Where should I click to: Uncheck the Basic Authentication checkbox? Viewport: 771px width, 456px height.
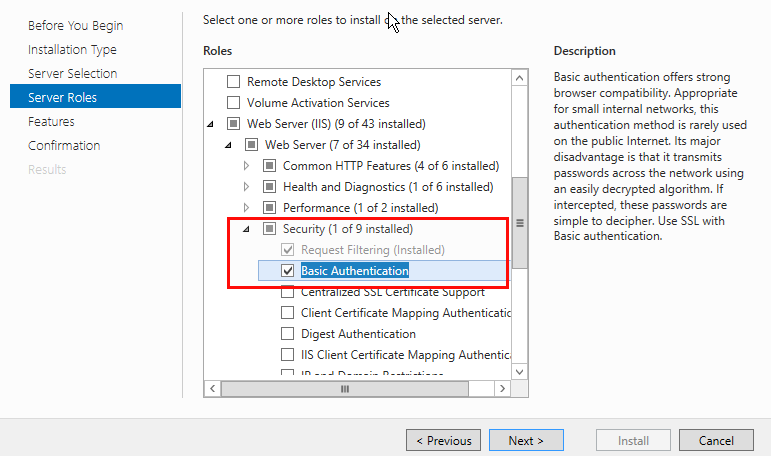click(288, 271)
